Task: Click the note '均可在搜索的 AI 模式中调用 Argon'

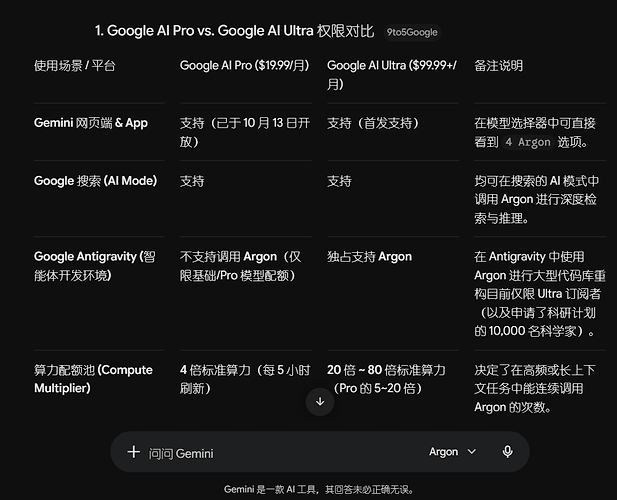Action: 537,190
